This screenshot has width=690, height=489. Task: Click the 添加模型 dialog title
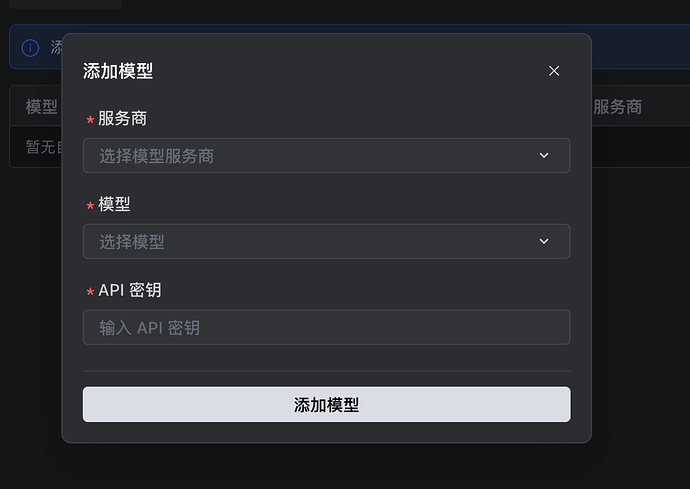118,71
